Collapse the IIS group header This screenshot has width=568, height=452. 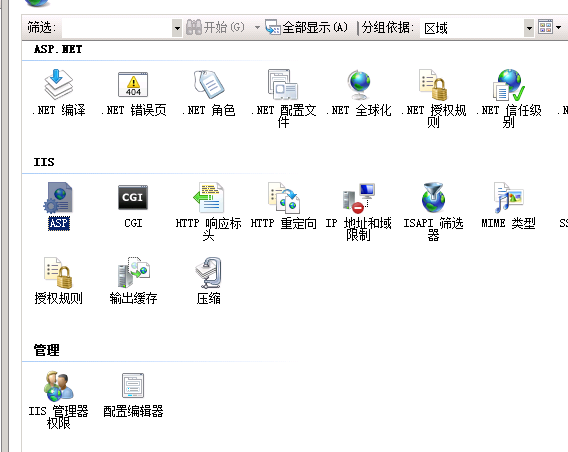[x=44, y=162]
